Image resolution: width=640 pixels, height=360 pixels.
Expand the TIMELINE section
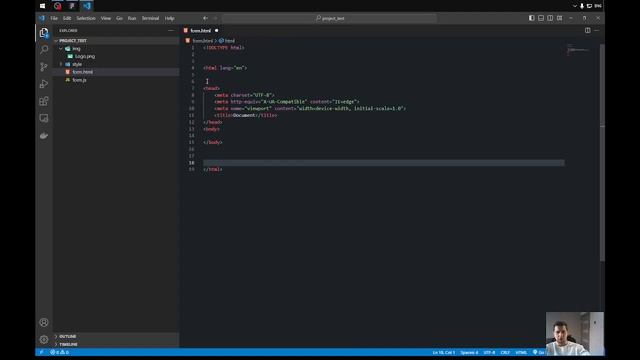[x=116, y=344]
